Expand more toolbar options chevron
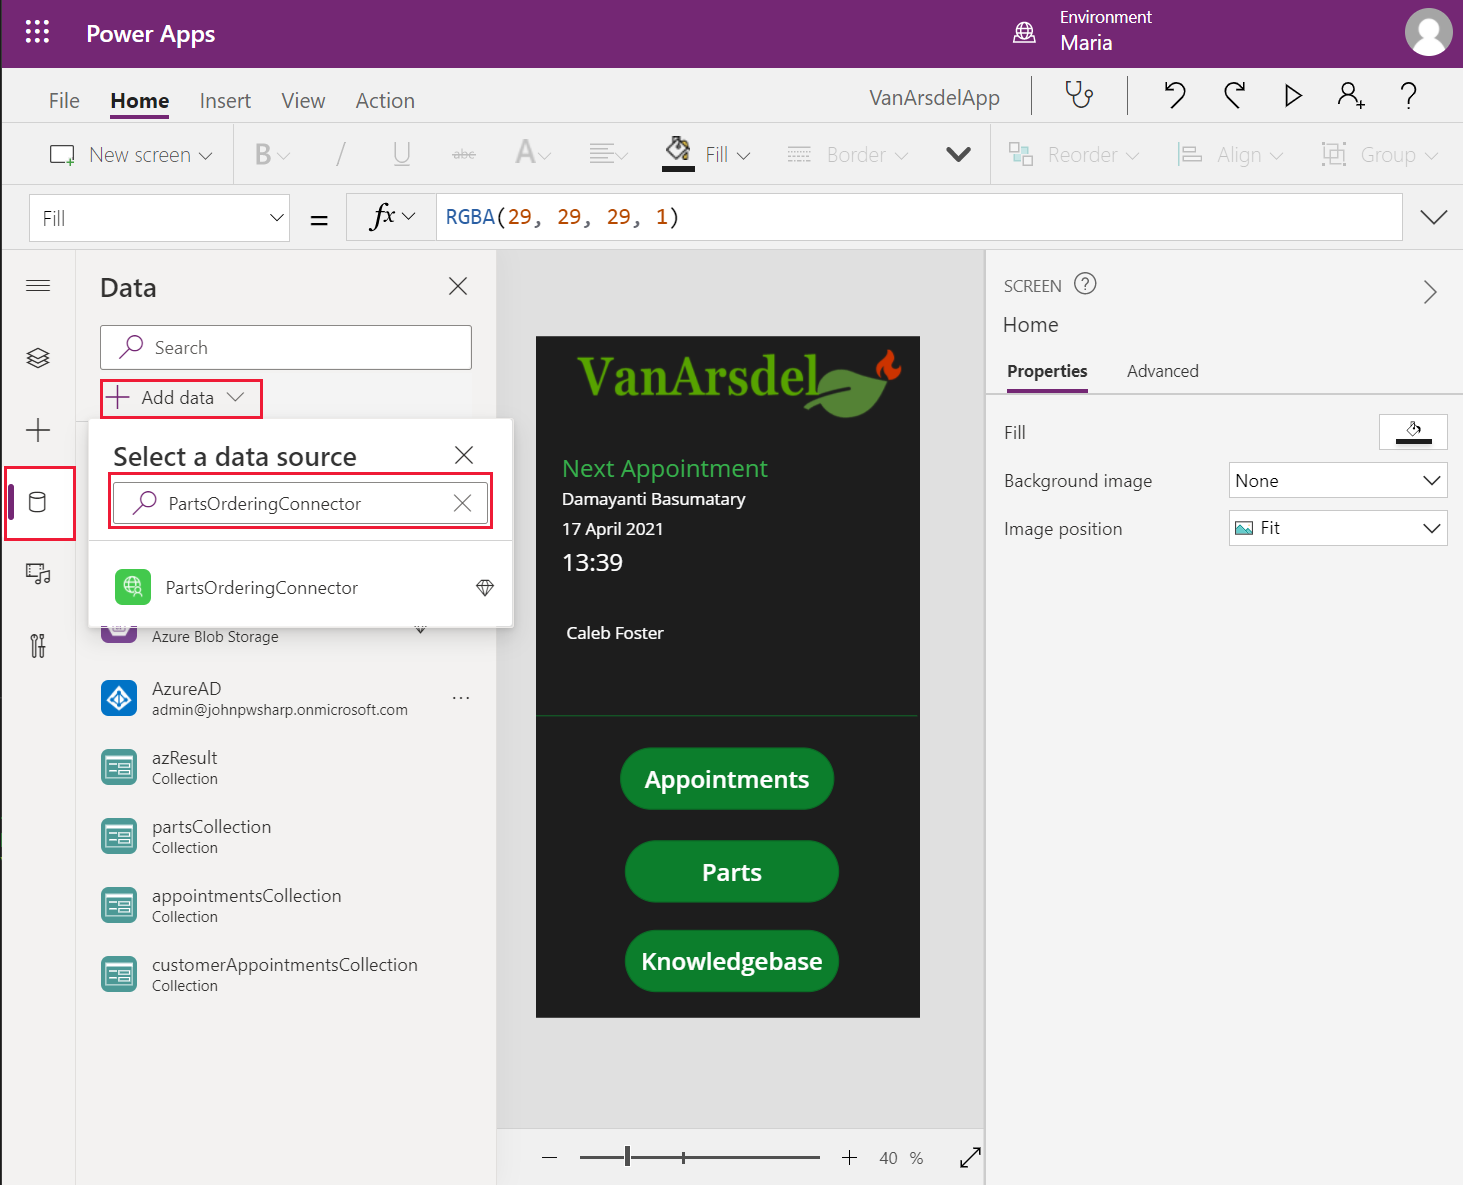This screenshot has height=1185, width=1463. [x=958, y=155]
